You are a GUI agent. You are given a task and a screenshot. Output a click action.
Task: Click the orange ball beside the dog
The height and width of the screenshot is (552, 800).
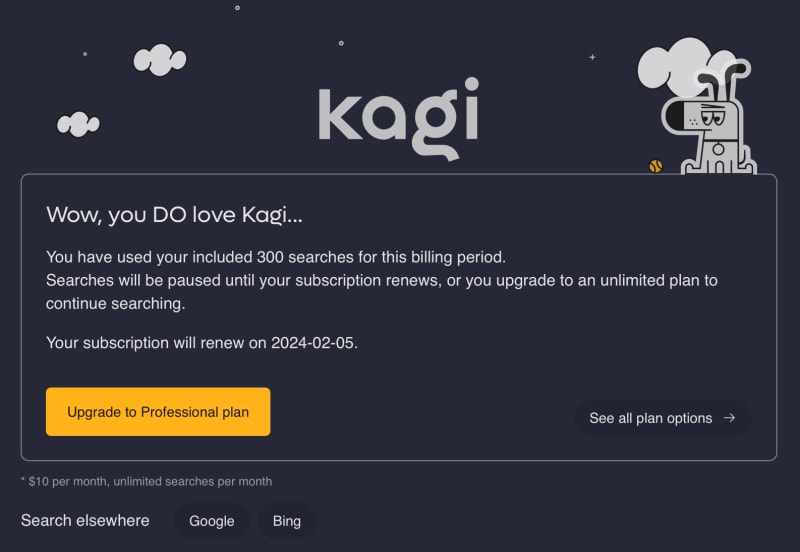[656, 166]
